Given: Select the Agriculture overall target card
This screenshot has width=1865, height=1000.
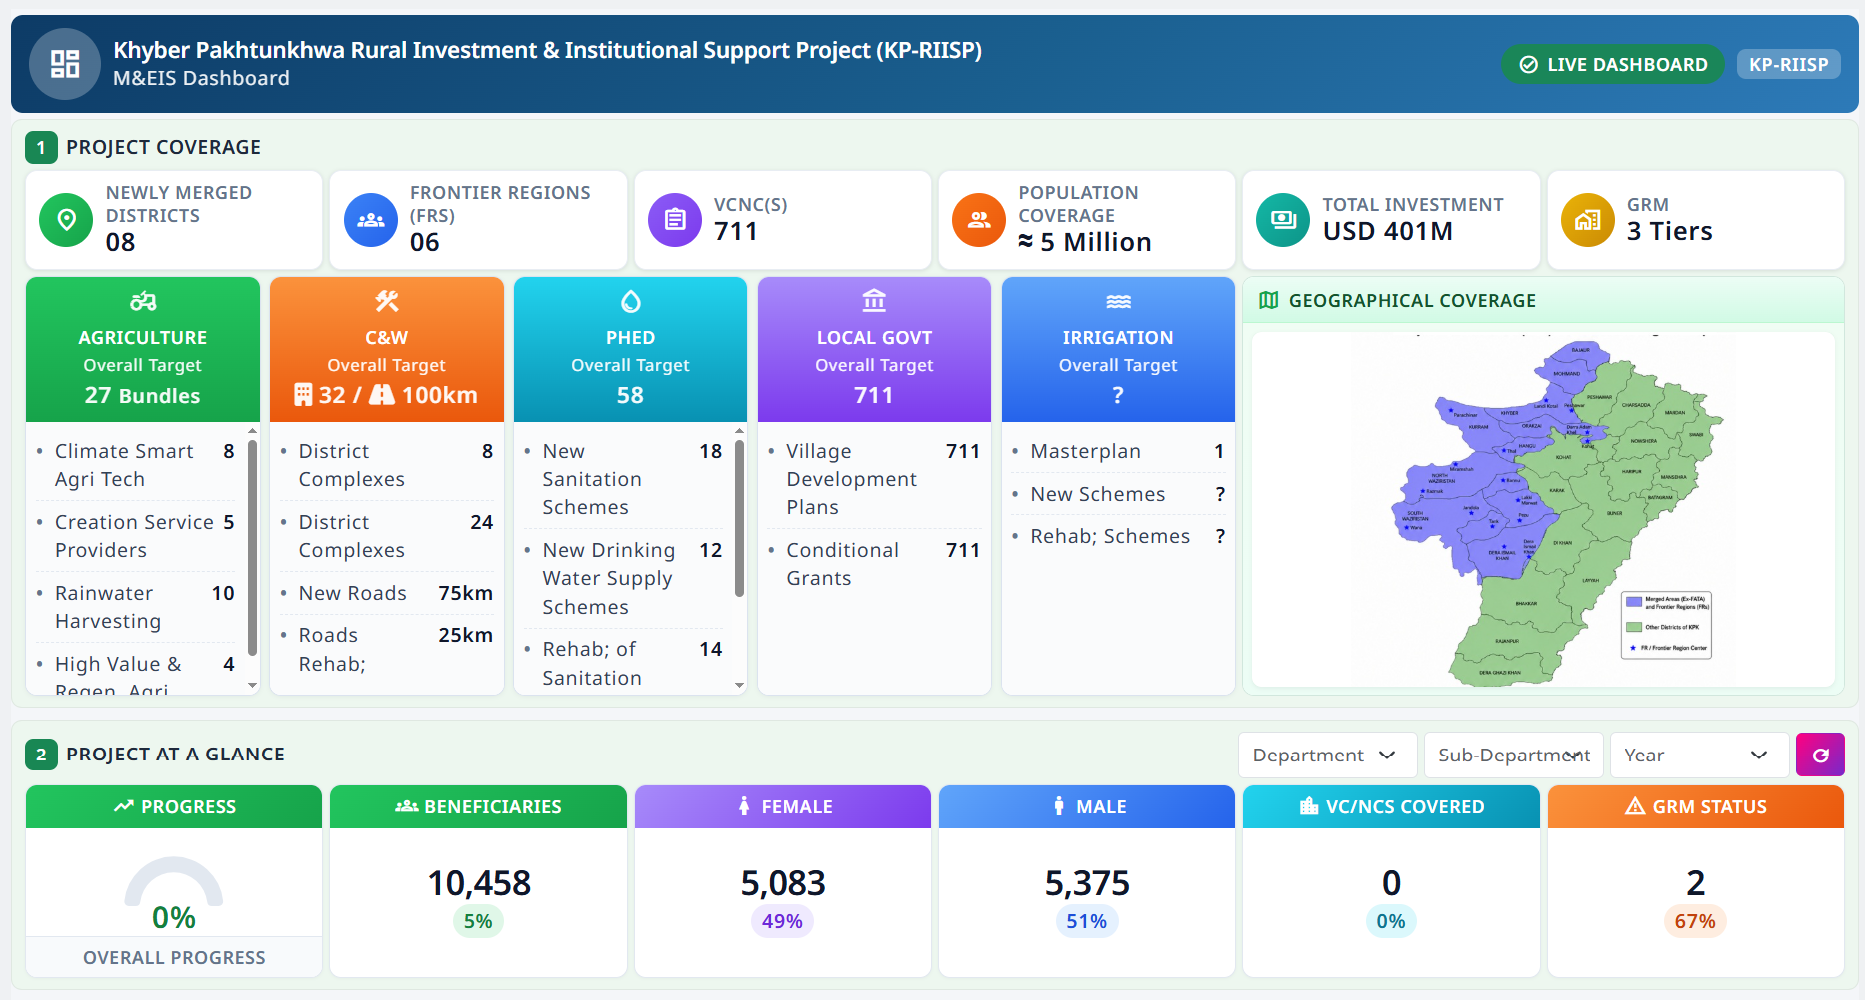Looking at the screenshot, I should point(143,350).
